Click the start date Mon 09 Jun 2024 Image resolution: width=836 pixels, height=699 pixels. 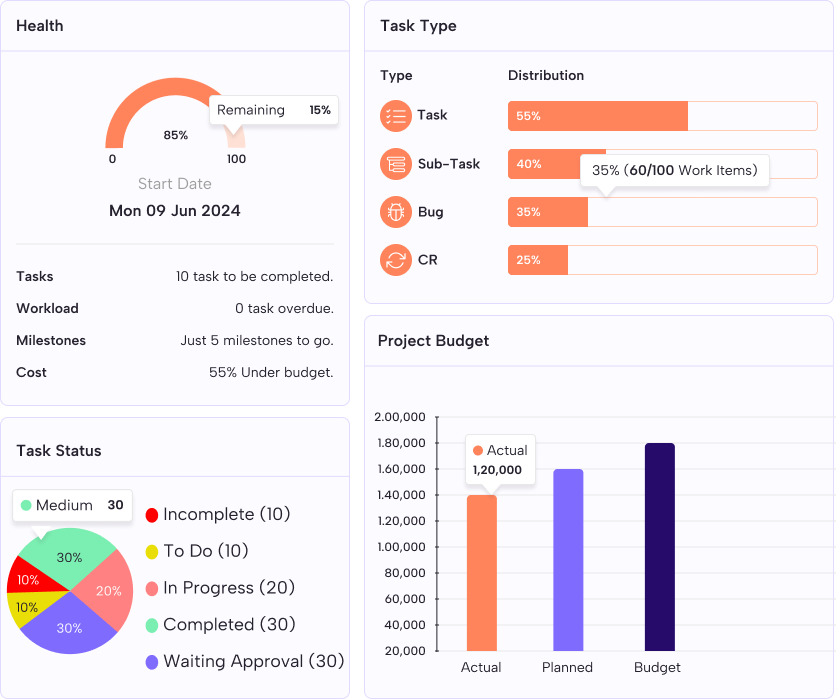pos(175,211)
